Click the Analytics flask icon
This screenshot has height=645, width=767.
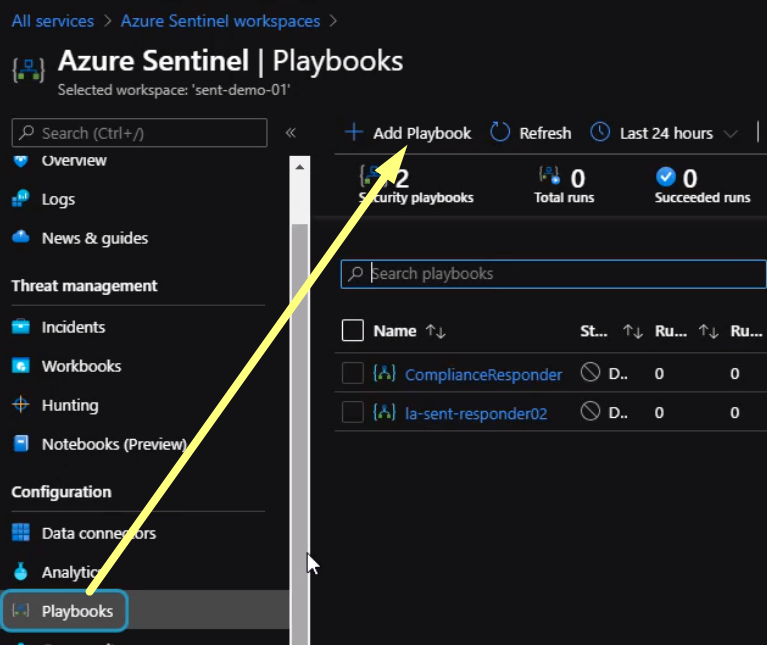click(x=21, y=571)
